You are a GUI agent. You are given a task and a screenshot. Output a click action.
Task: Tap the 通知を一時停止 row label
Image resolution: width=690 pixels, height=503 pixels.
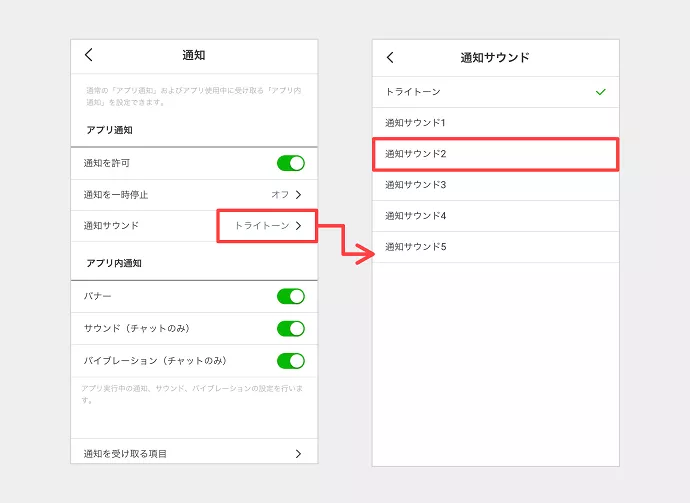(x=116, y=194)
